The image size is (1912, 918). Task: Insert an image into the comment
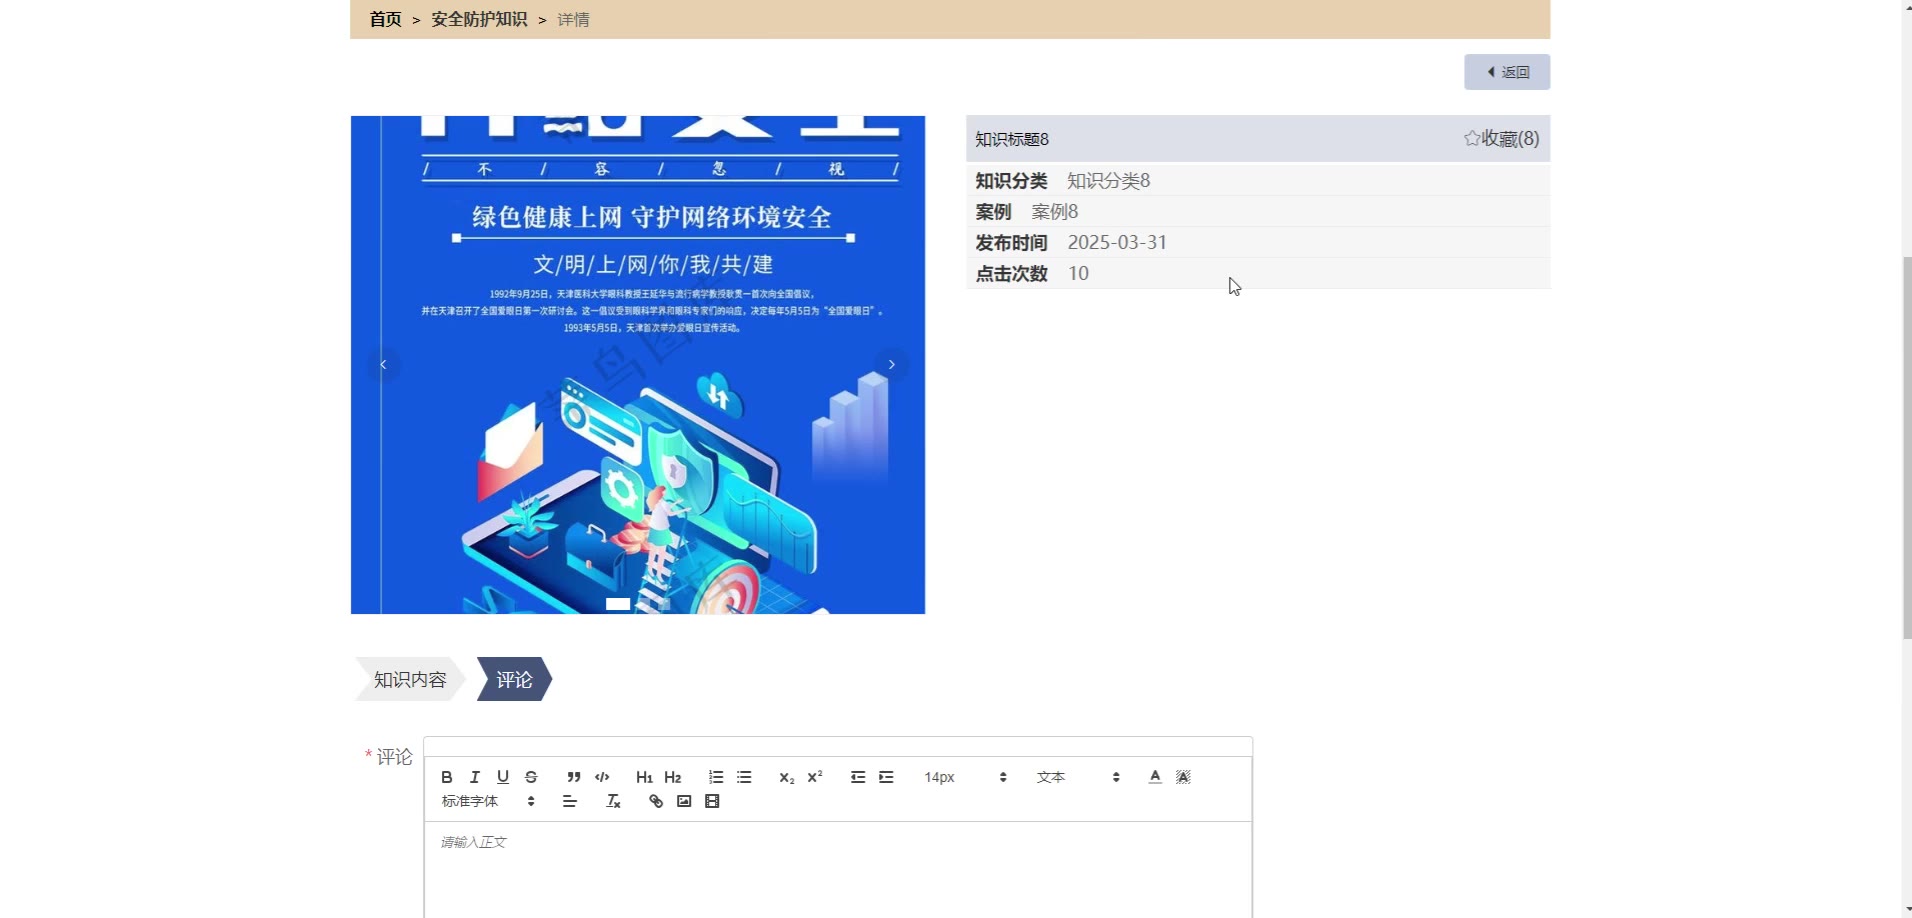click(x=684, y=801)
